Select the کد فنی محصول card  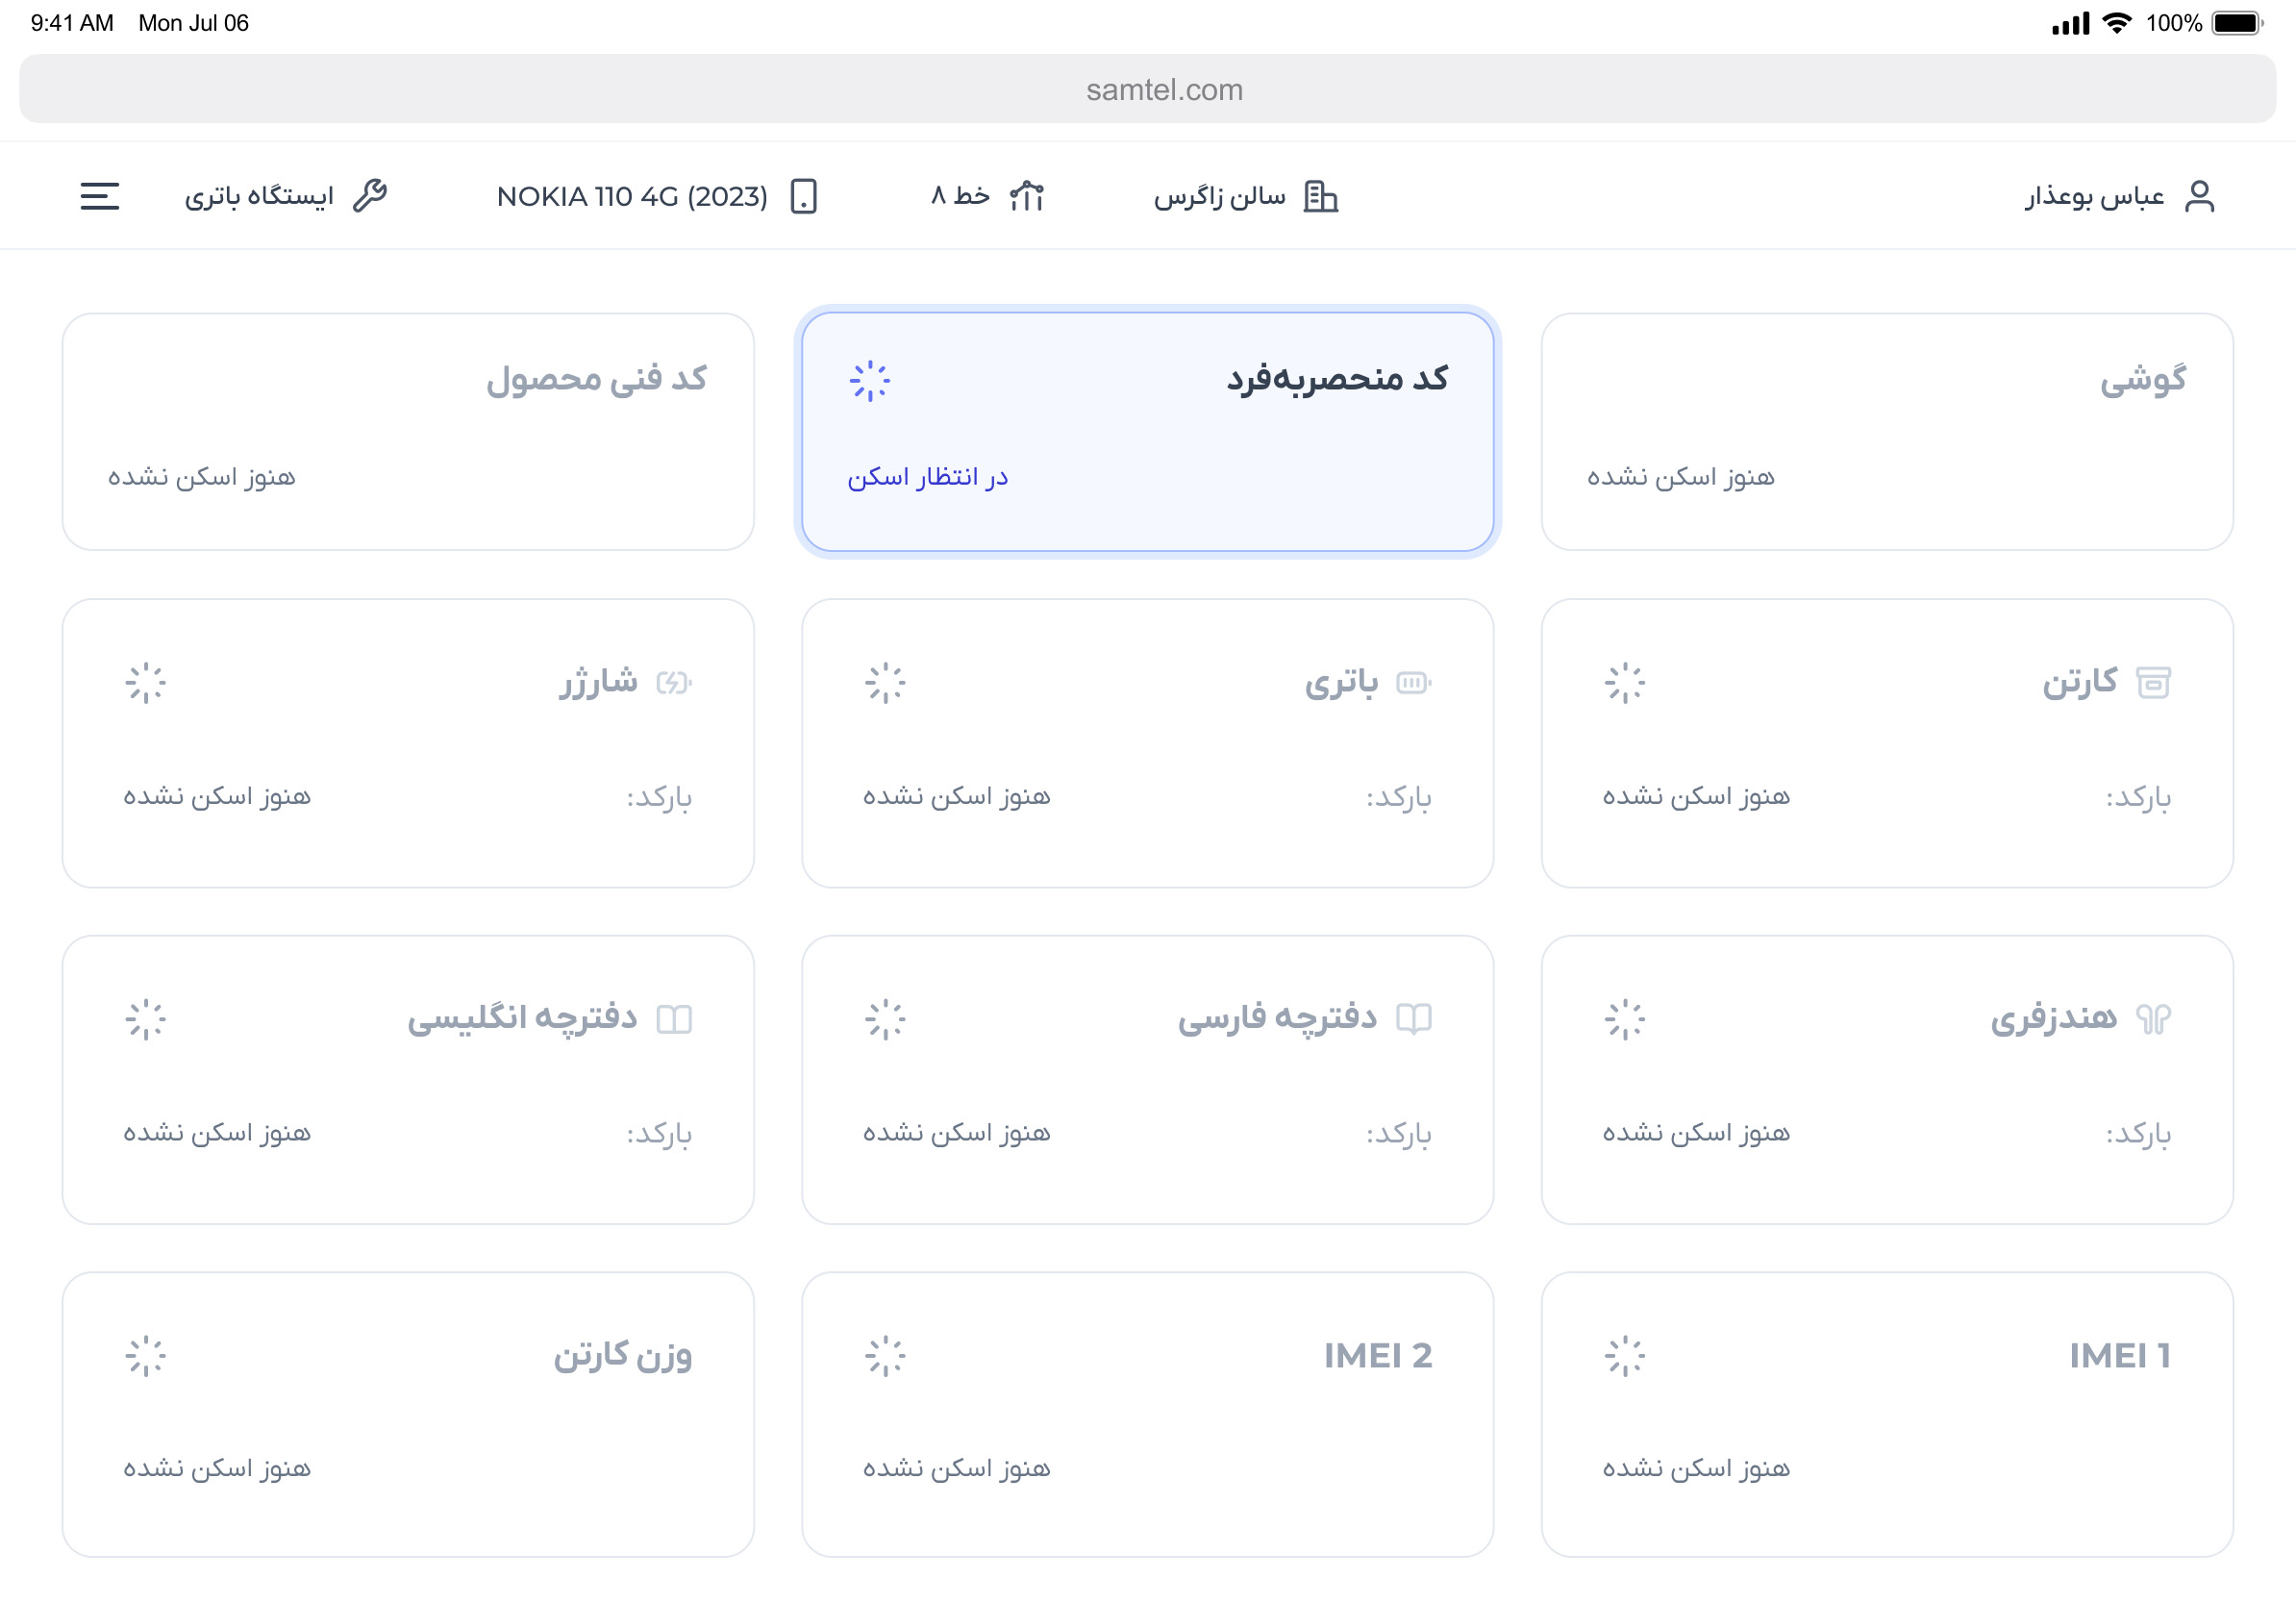408,431
